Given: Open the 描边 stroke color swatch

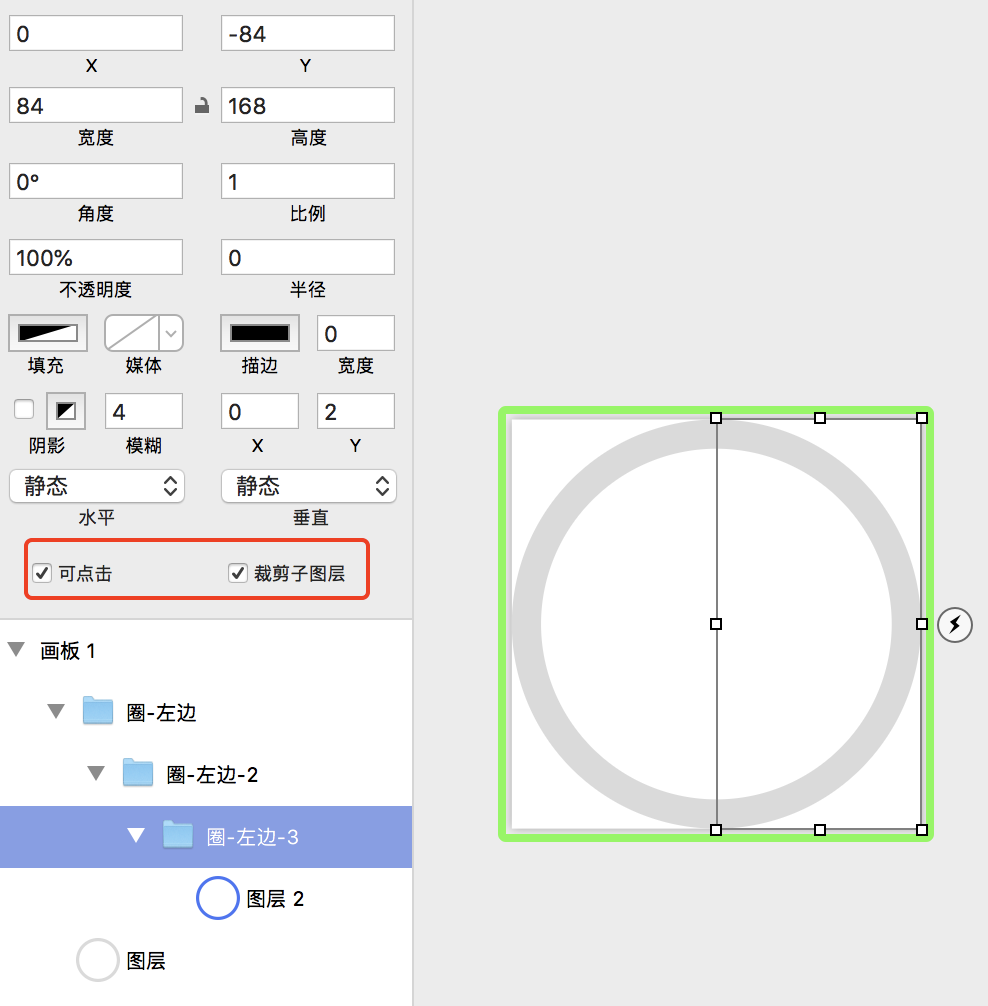Looking at the screenshot, I should click(260, 333).
